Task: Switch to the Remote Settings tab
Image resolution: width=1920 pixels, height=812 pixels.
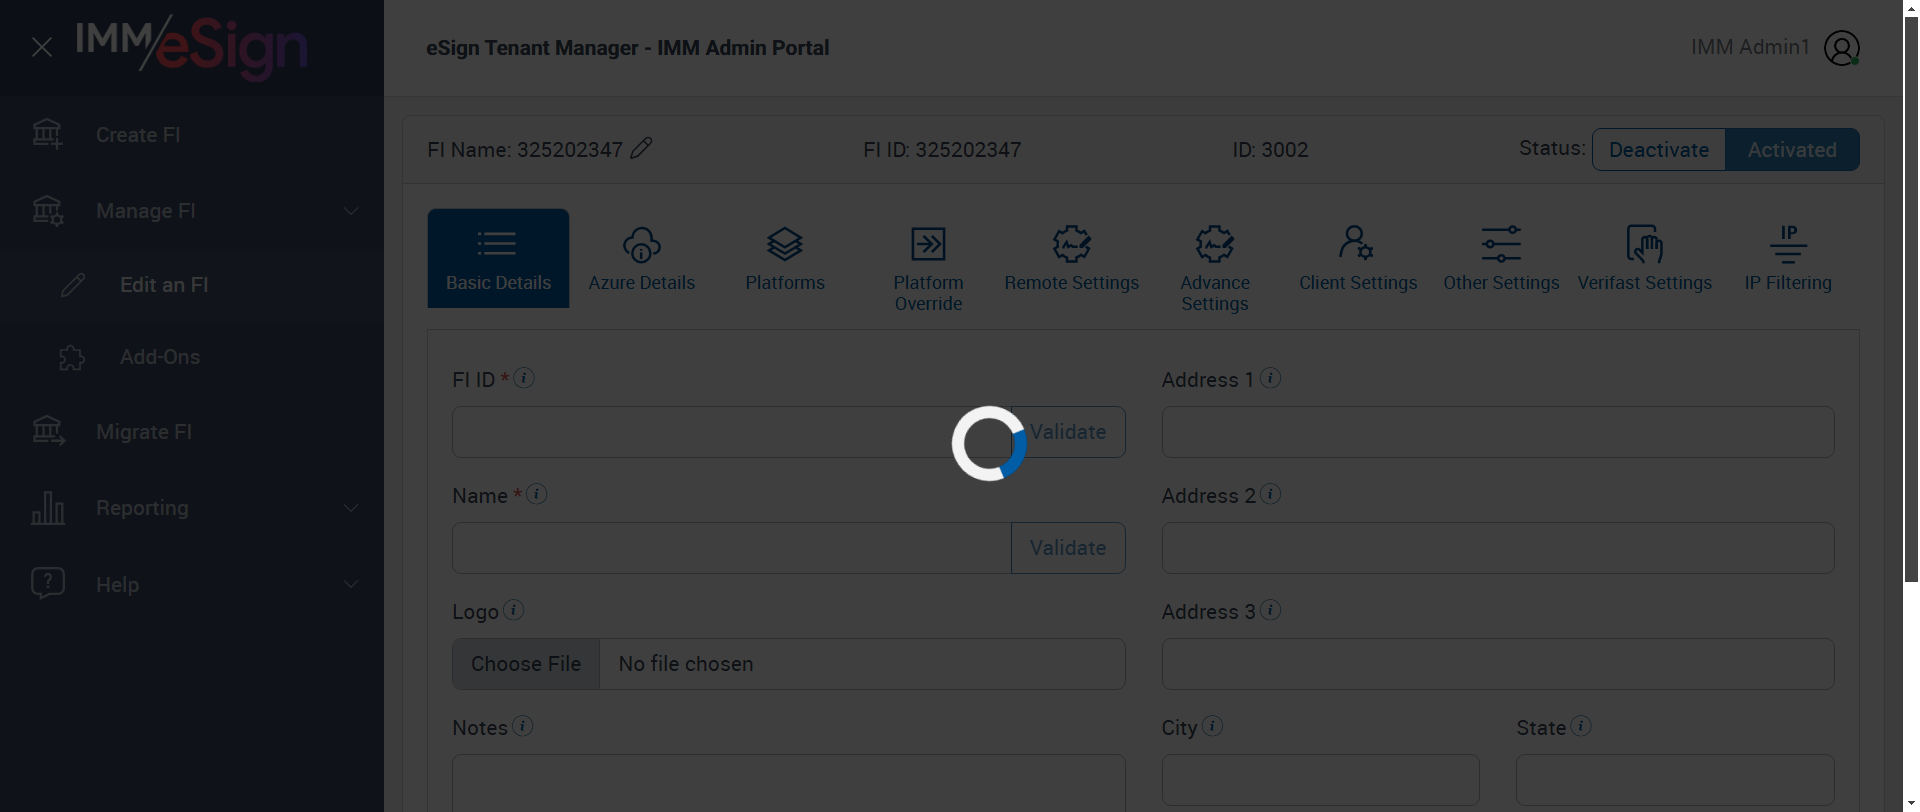Action: (x=1072, y=258)
